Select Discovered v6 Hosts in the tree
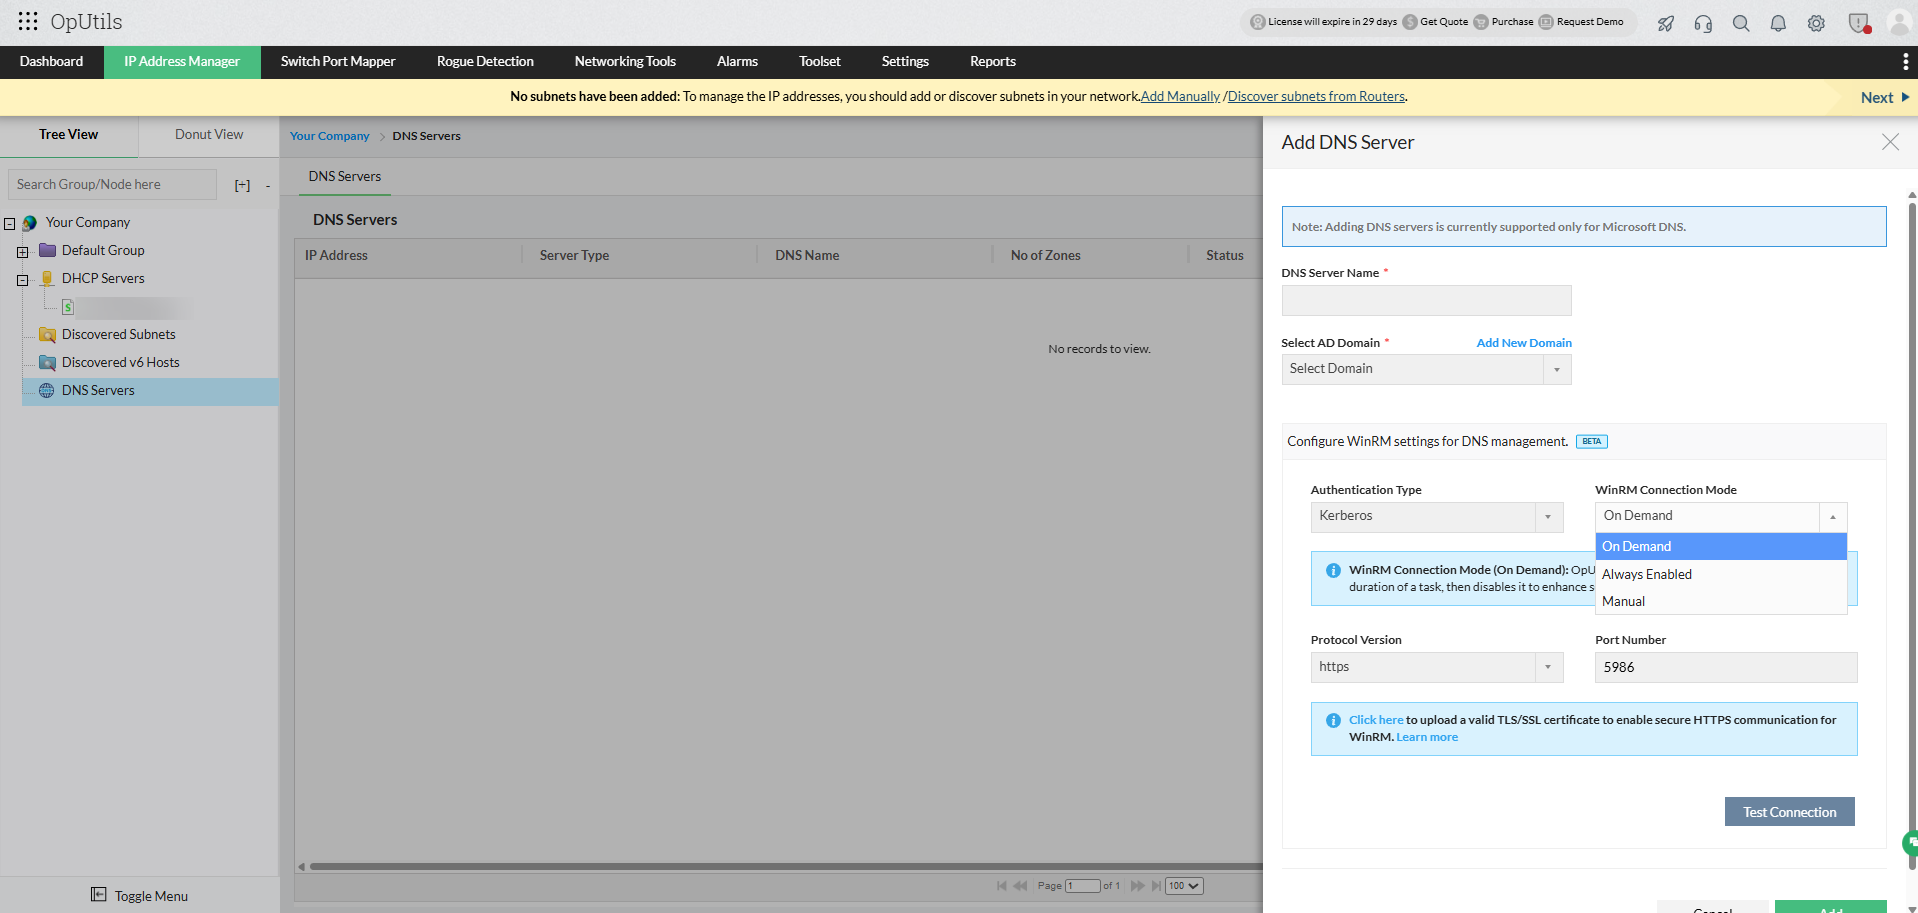The width and height of the screenshot is (1918, 913). tap(120, 363)
